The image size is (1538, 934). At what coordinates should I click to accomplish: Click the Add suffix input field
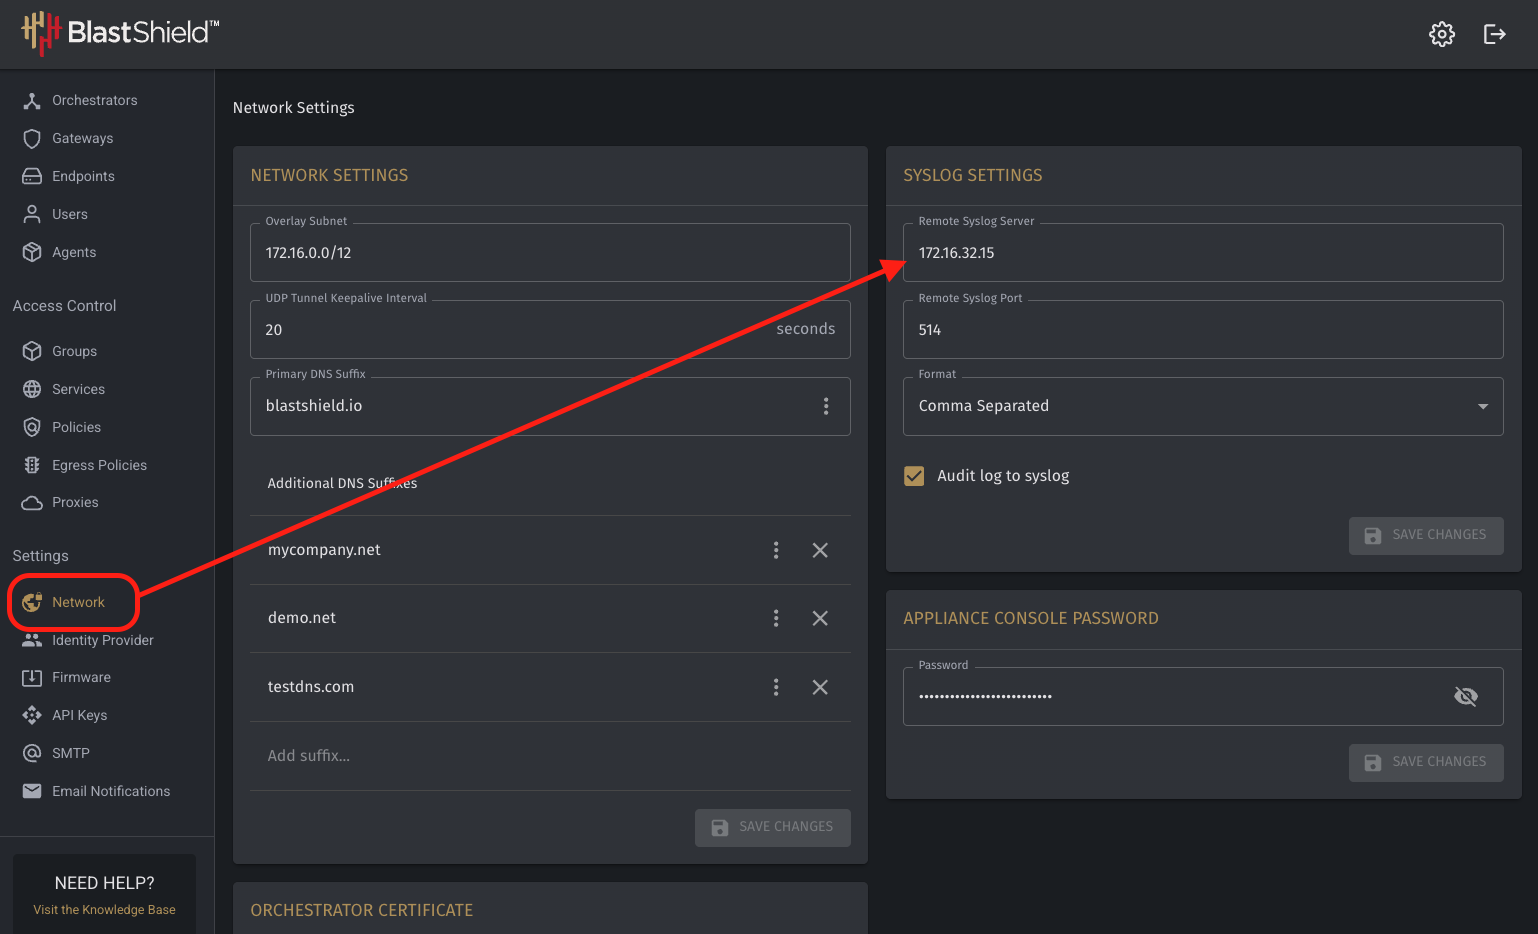[550, 756]
